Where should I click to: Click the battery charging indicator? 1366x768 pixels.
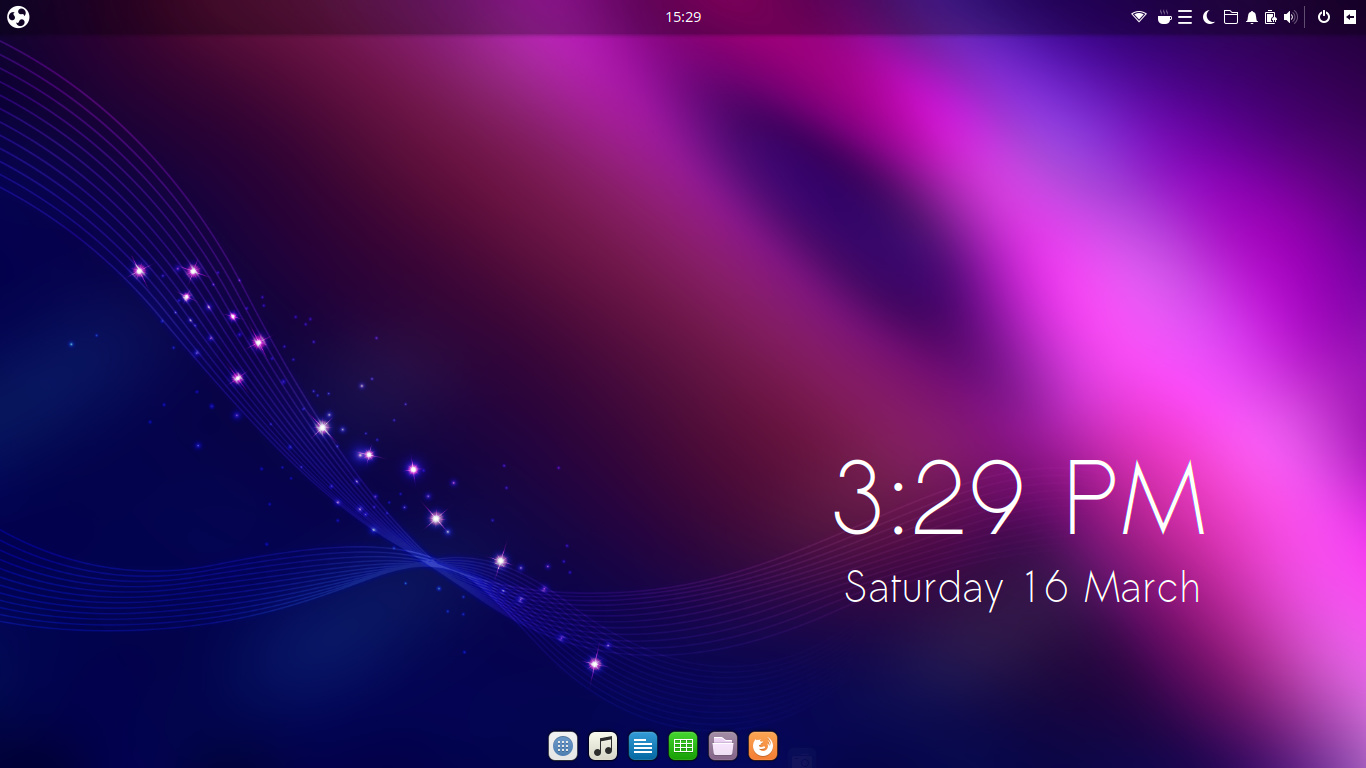(x=1270, y=17)
